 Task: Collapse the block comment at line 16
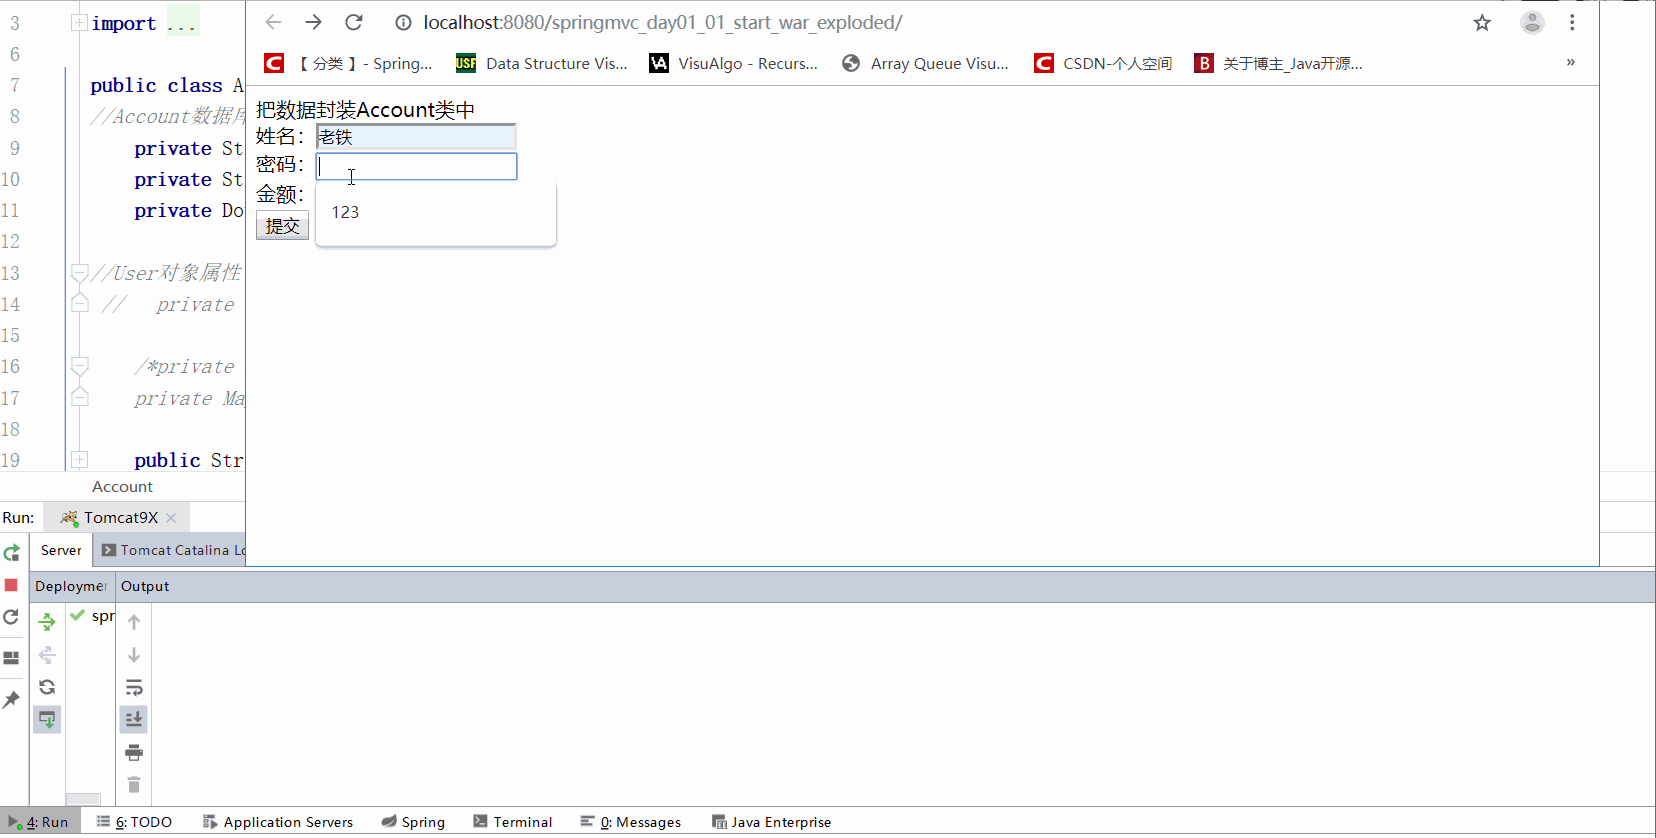79,366
